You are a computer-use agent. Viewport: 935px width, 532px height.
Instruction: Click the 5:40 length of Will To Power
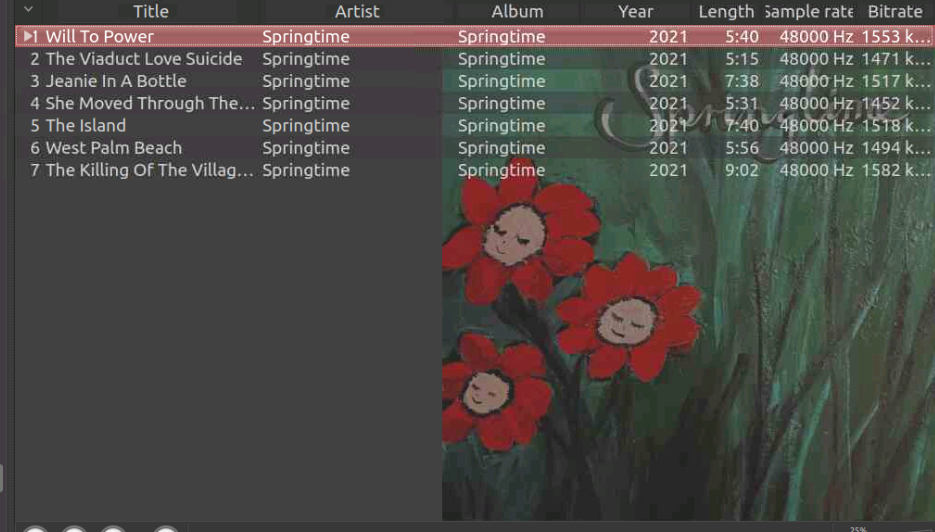pyautogui.click(x=742, y=36)
